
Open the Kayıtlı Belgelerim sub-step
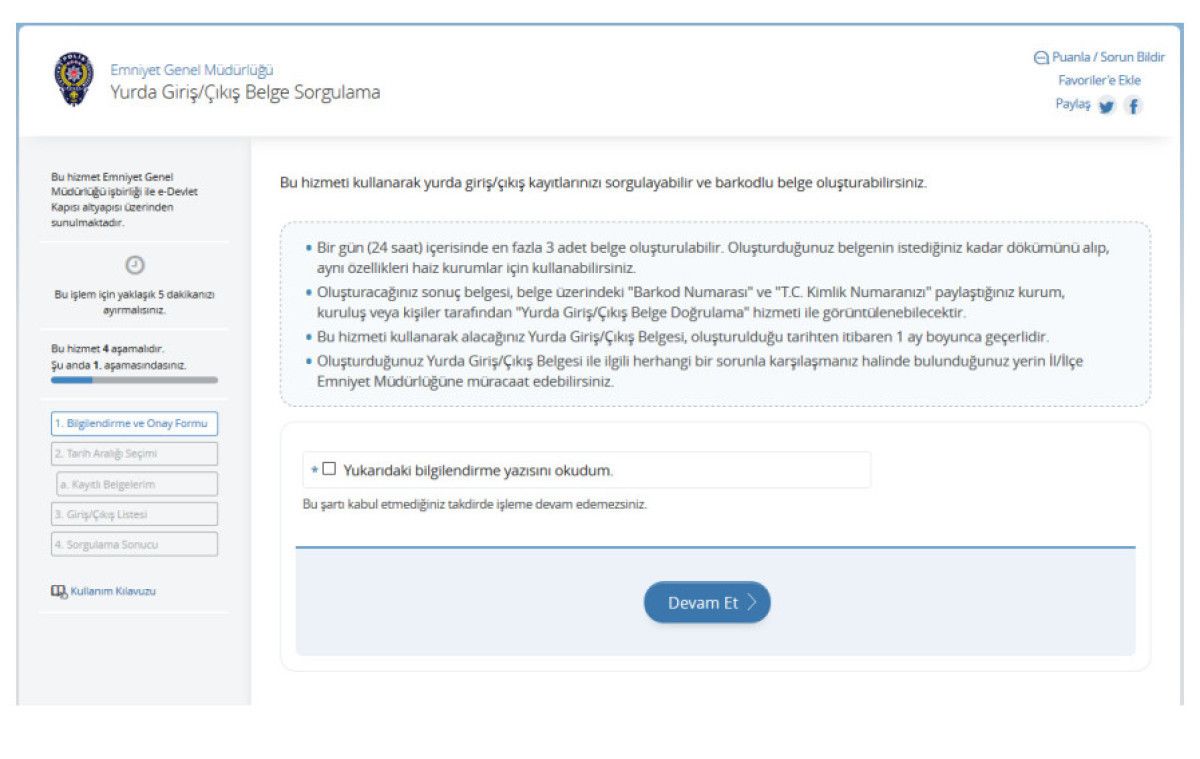[x=137, y=484]
